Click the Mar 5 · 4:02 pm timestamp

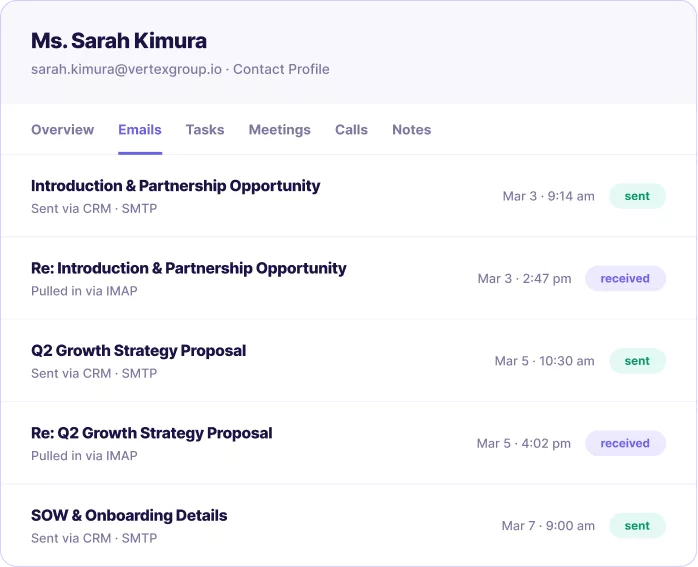coord(524,443)
